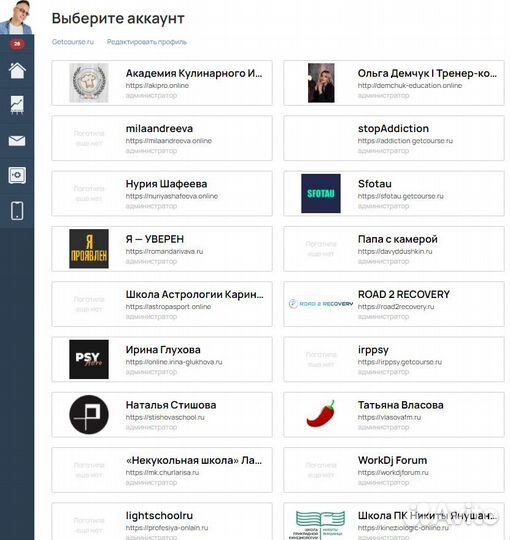The height and width of the screenshot is (540, 510).
Task: Click https://workdjforum.ru URL
Action: tap(393, 472)
